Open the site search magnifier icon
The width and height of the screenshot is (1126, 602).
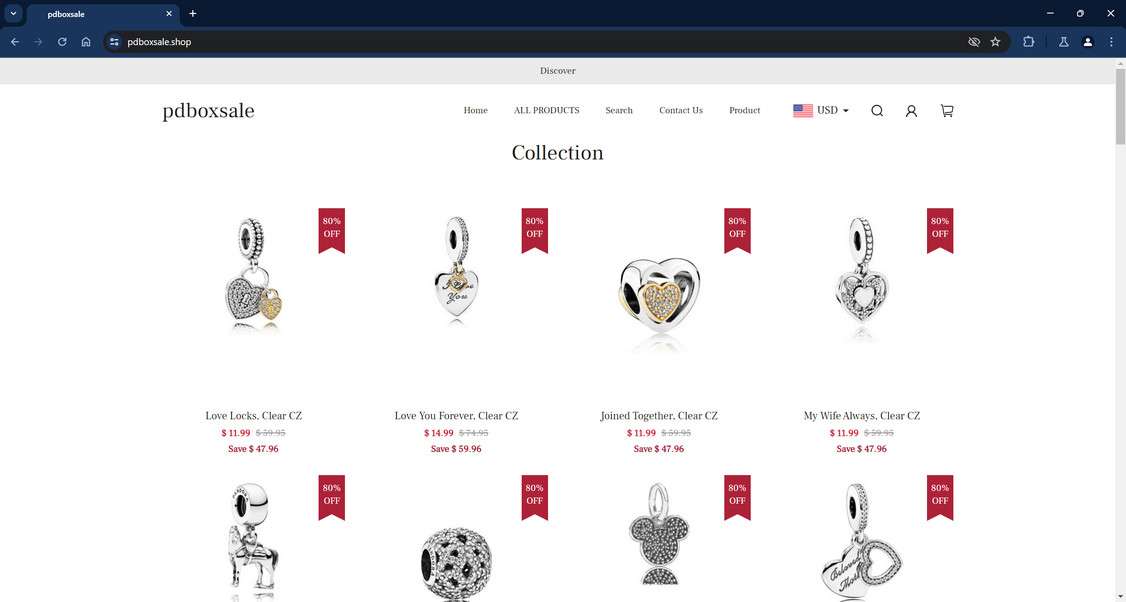[877, 111]
